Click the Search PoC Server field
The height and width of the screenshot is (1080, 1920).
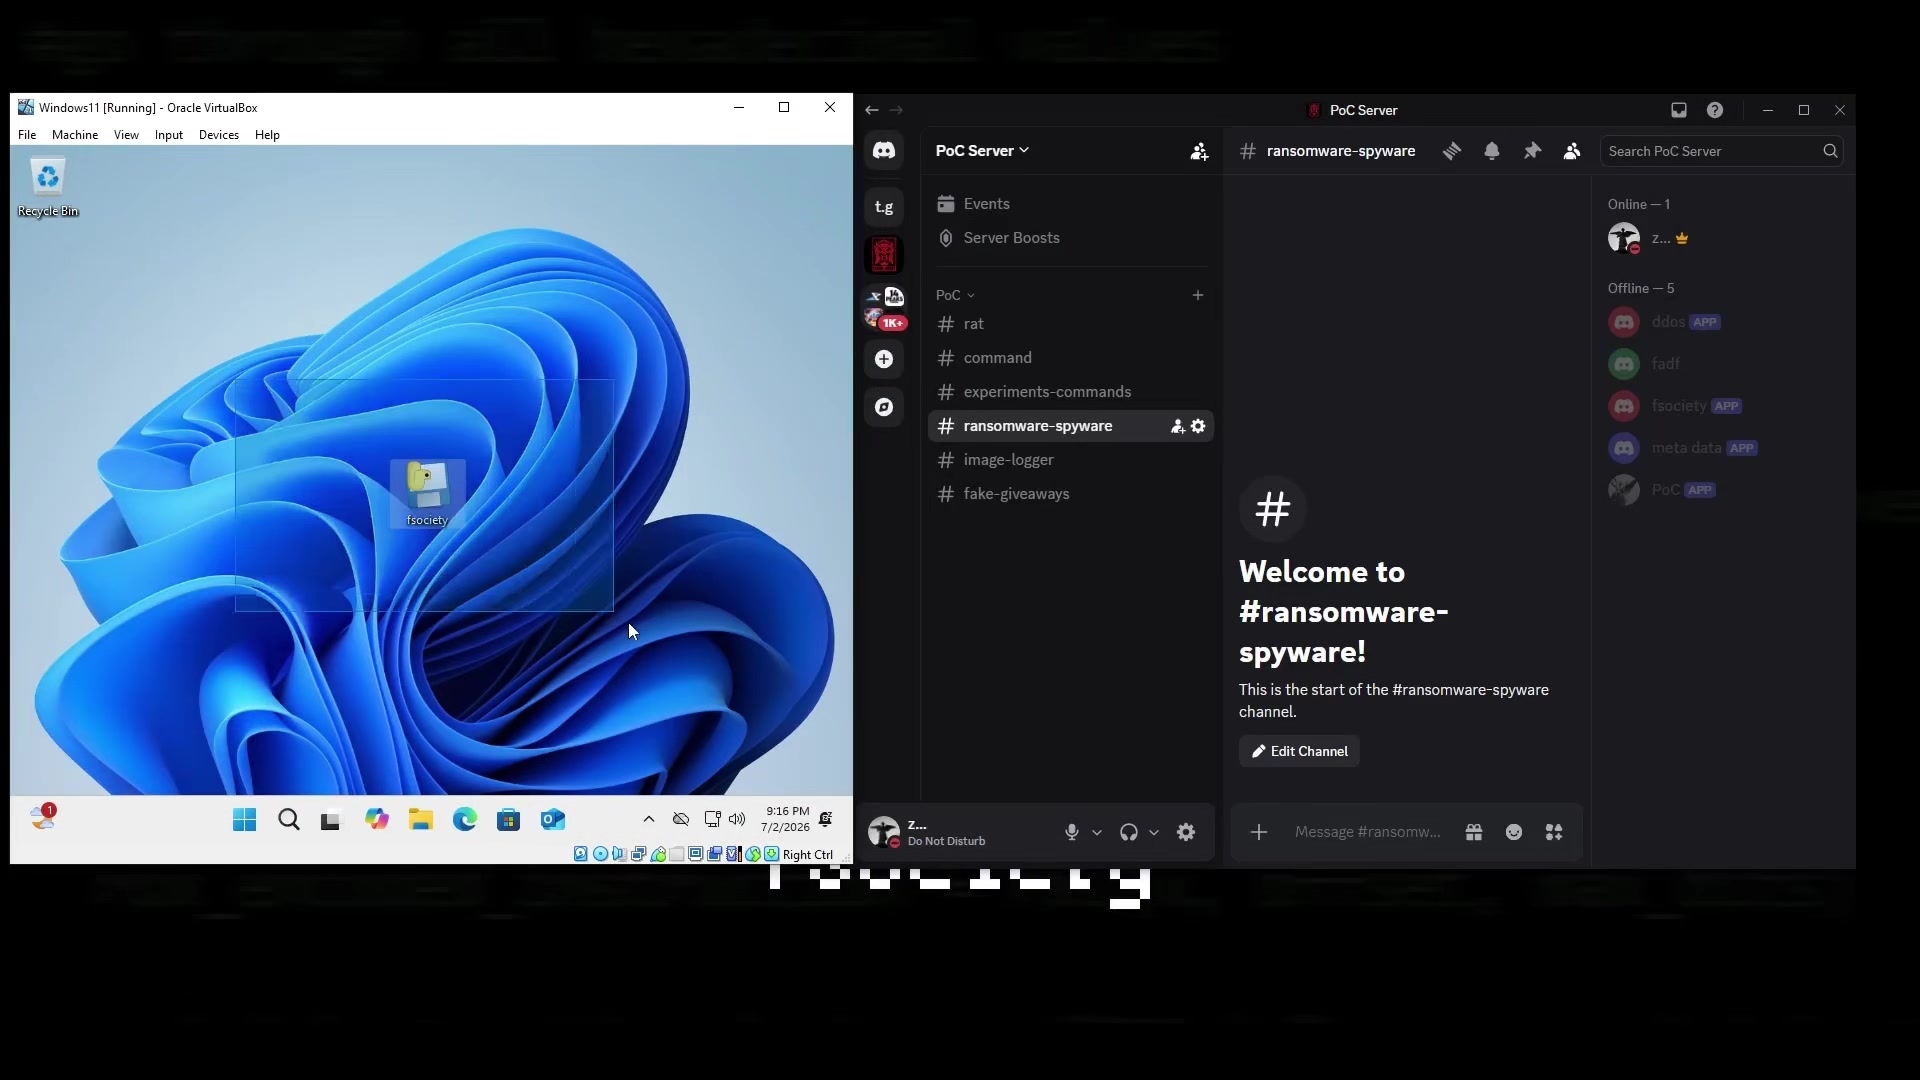pyautogui.click(x=1721, y=151)
